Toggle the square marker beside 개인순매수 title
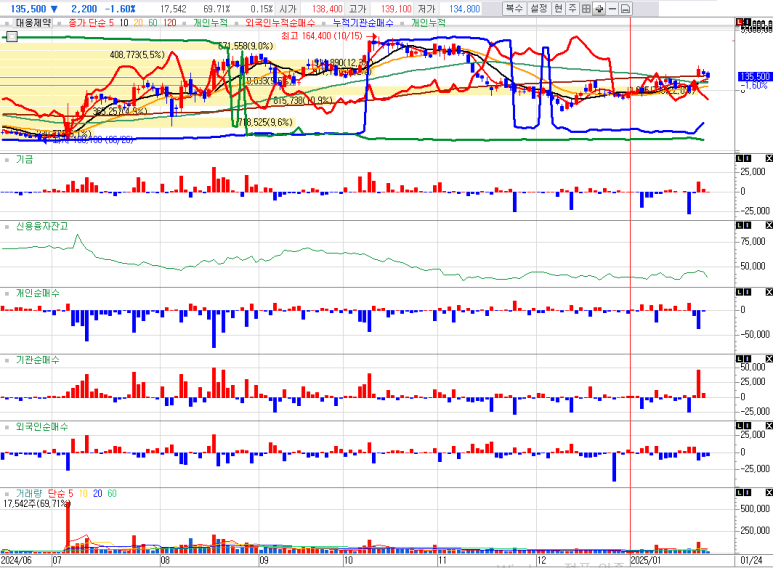 [7, 294]
